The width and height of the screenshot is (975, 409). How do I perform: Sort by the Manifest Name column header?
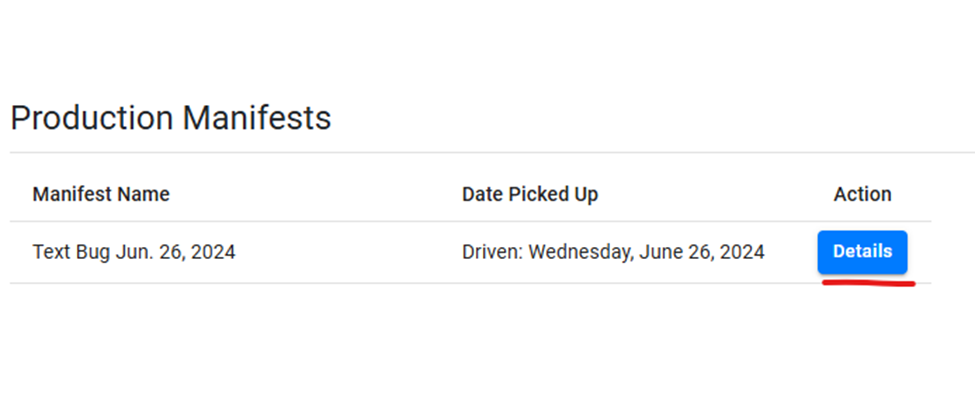[x=101, y=194]
